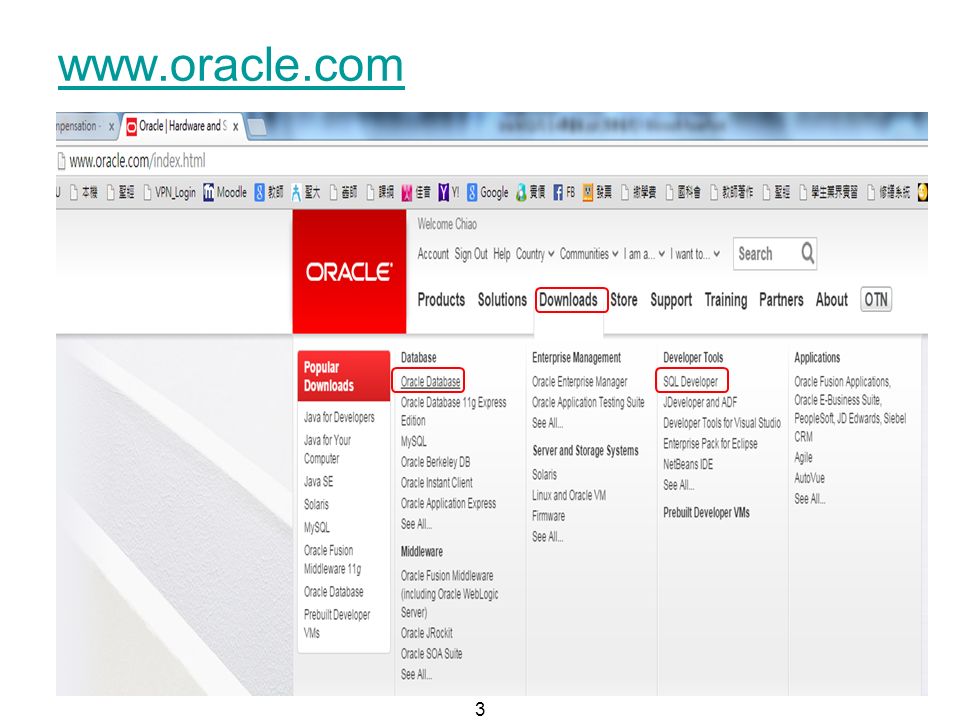Screen dimensions: 960x720
Task: Expand the 'I am a...' dropdown
Action: pyautogui.click(x=644, y=254)
